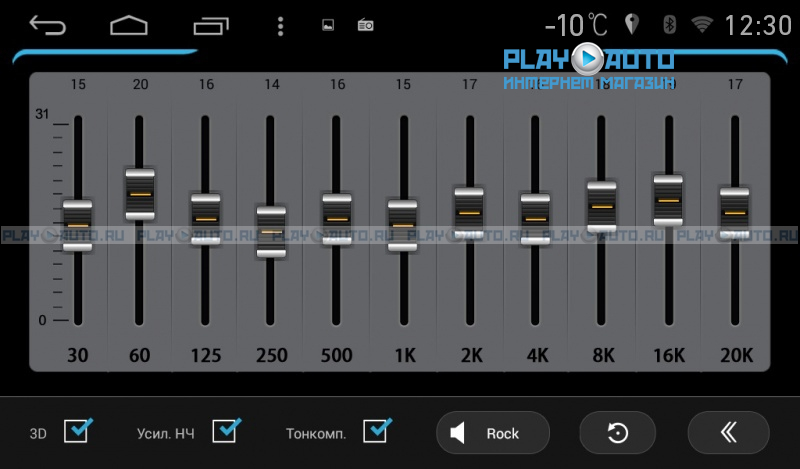Tap the image notification icon
This screenshot has width=800, height=469.
click(328, 25)
